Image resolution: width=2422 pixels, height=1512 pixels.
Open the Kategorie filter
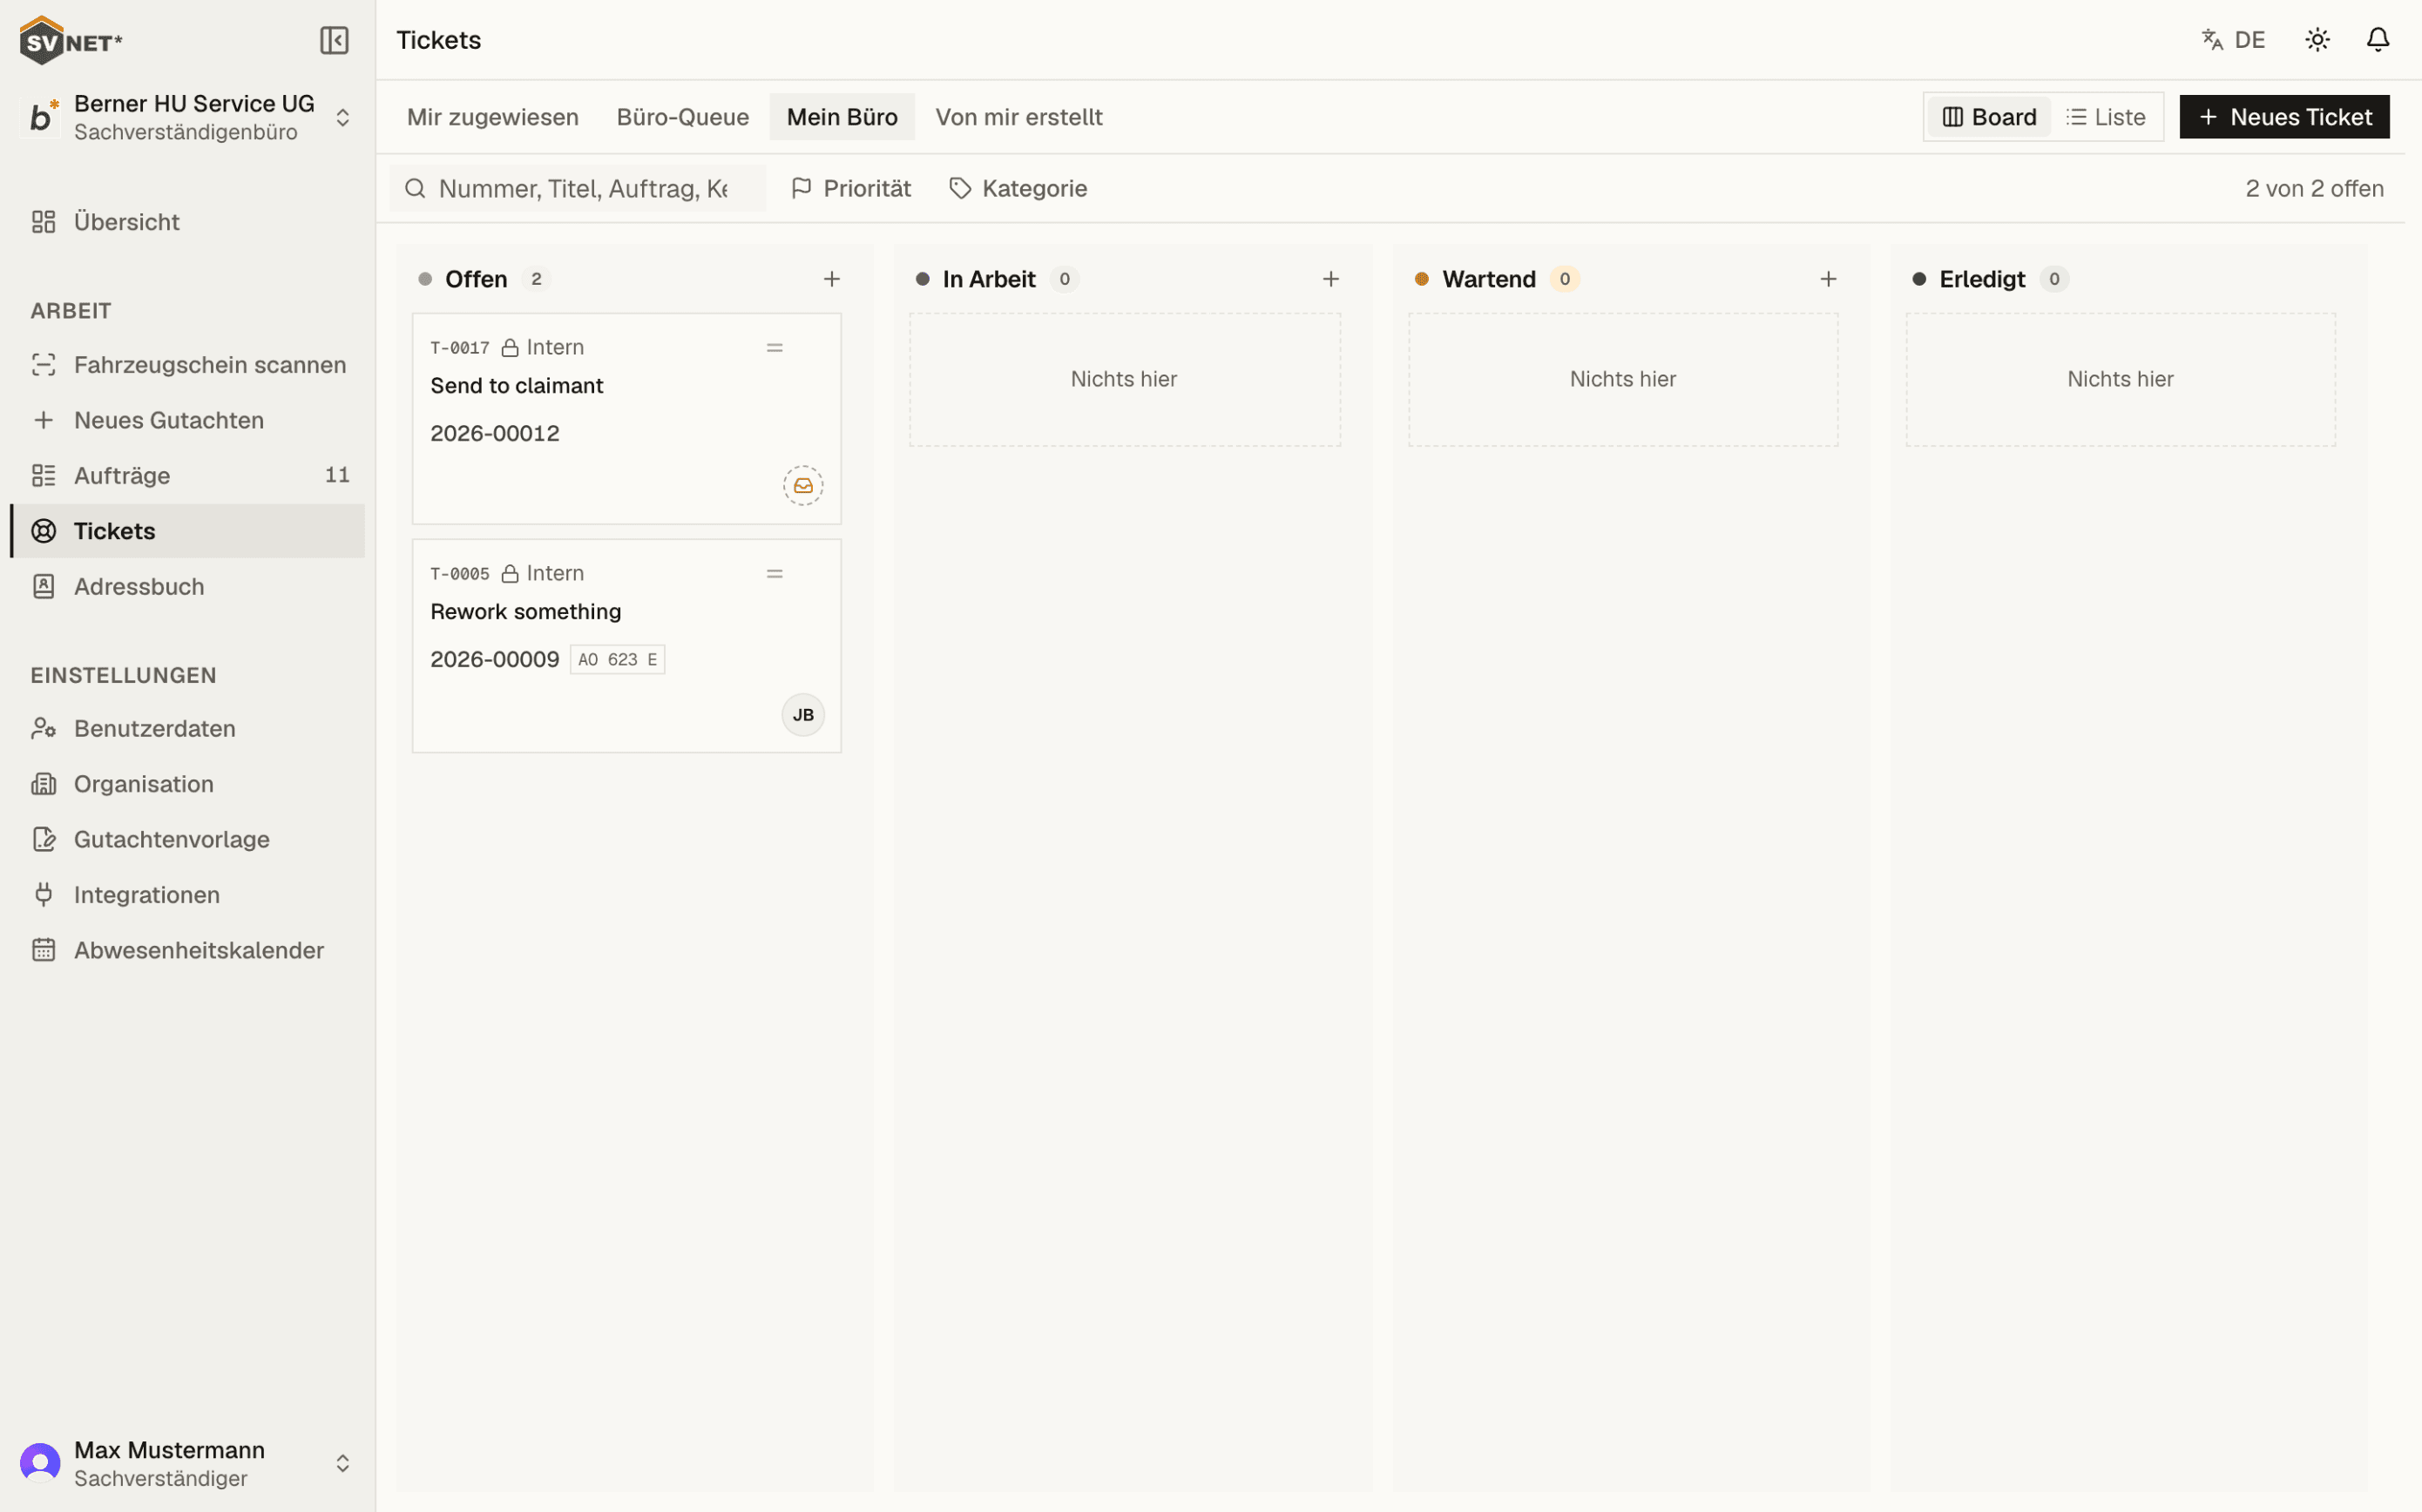1018,188
